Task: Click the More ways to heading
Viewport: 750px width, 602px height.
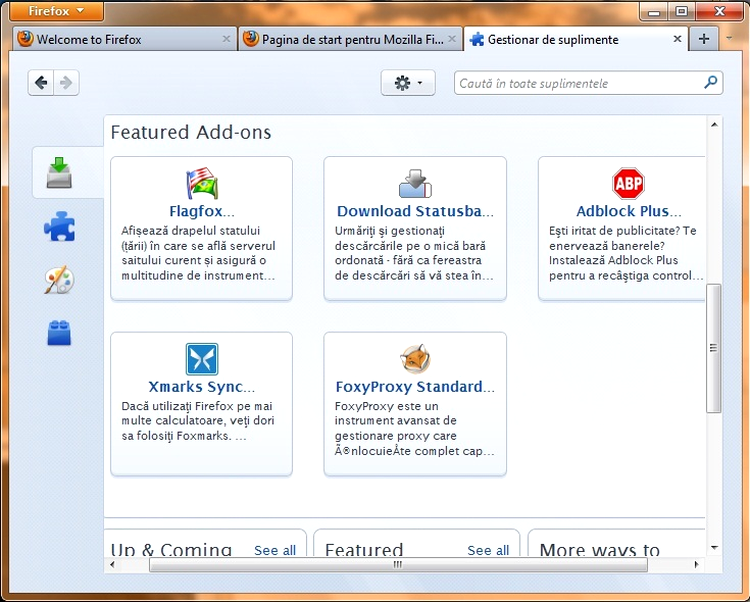Action: 600,550
